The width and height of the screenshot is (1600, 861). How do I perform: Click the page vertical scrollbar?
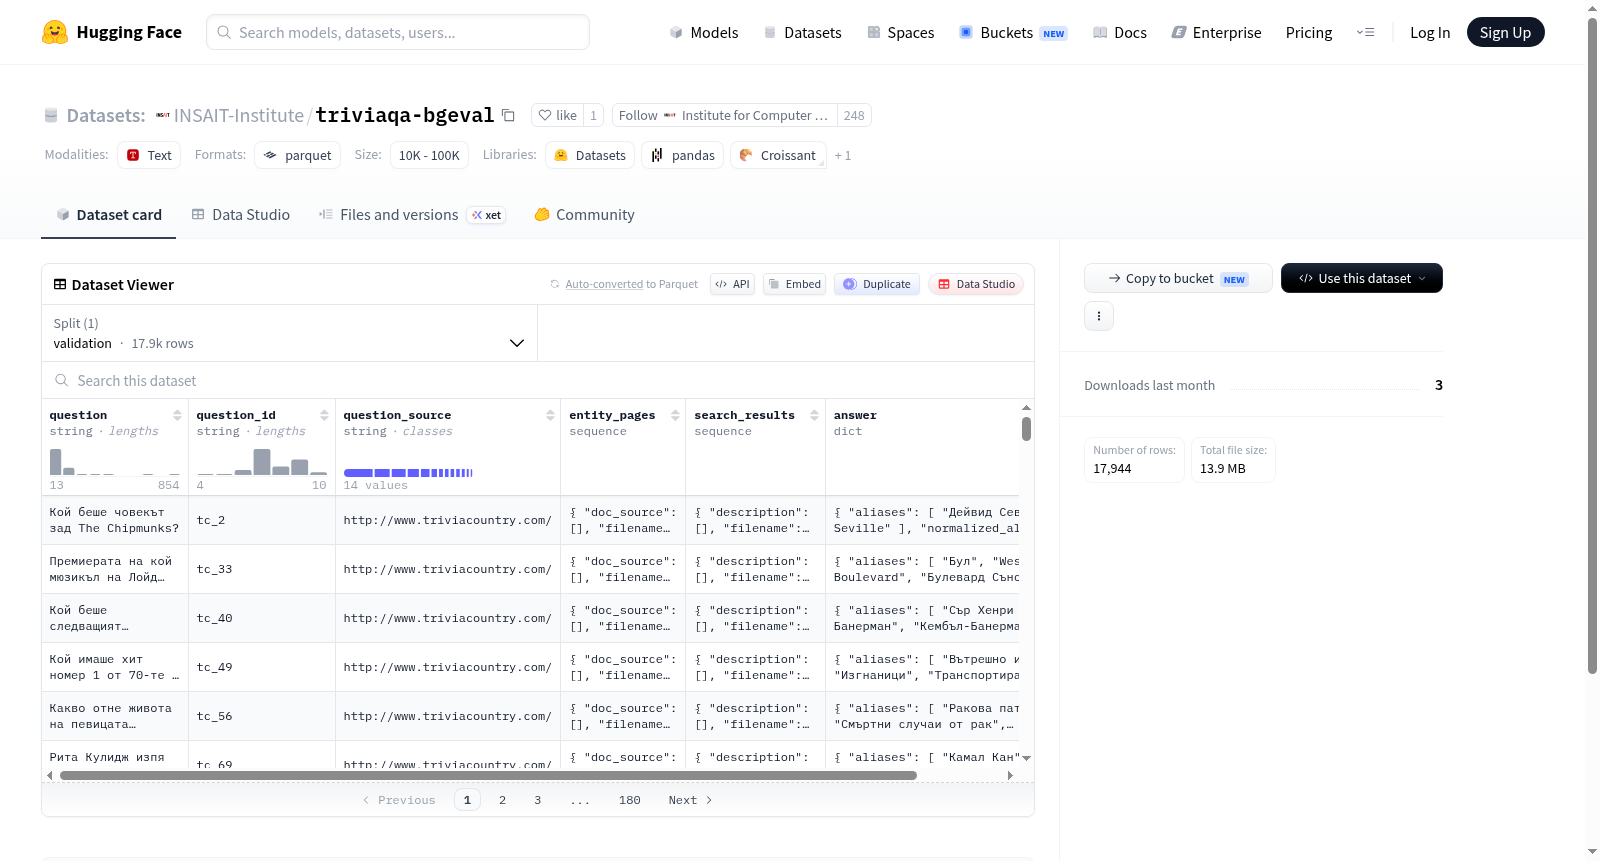pos(1592,345)
